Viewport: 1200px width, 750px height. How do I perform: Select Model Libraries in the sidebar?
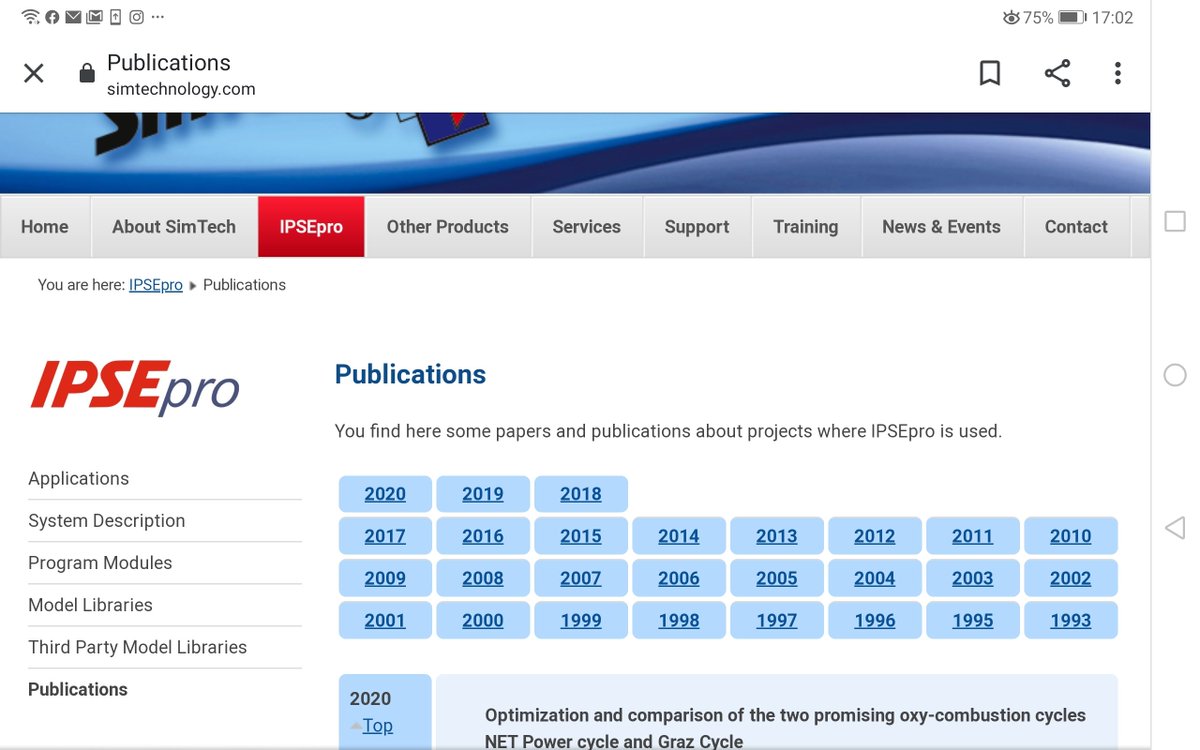(x=89, y=604)
